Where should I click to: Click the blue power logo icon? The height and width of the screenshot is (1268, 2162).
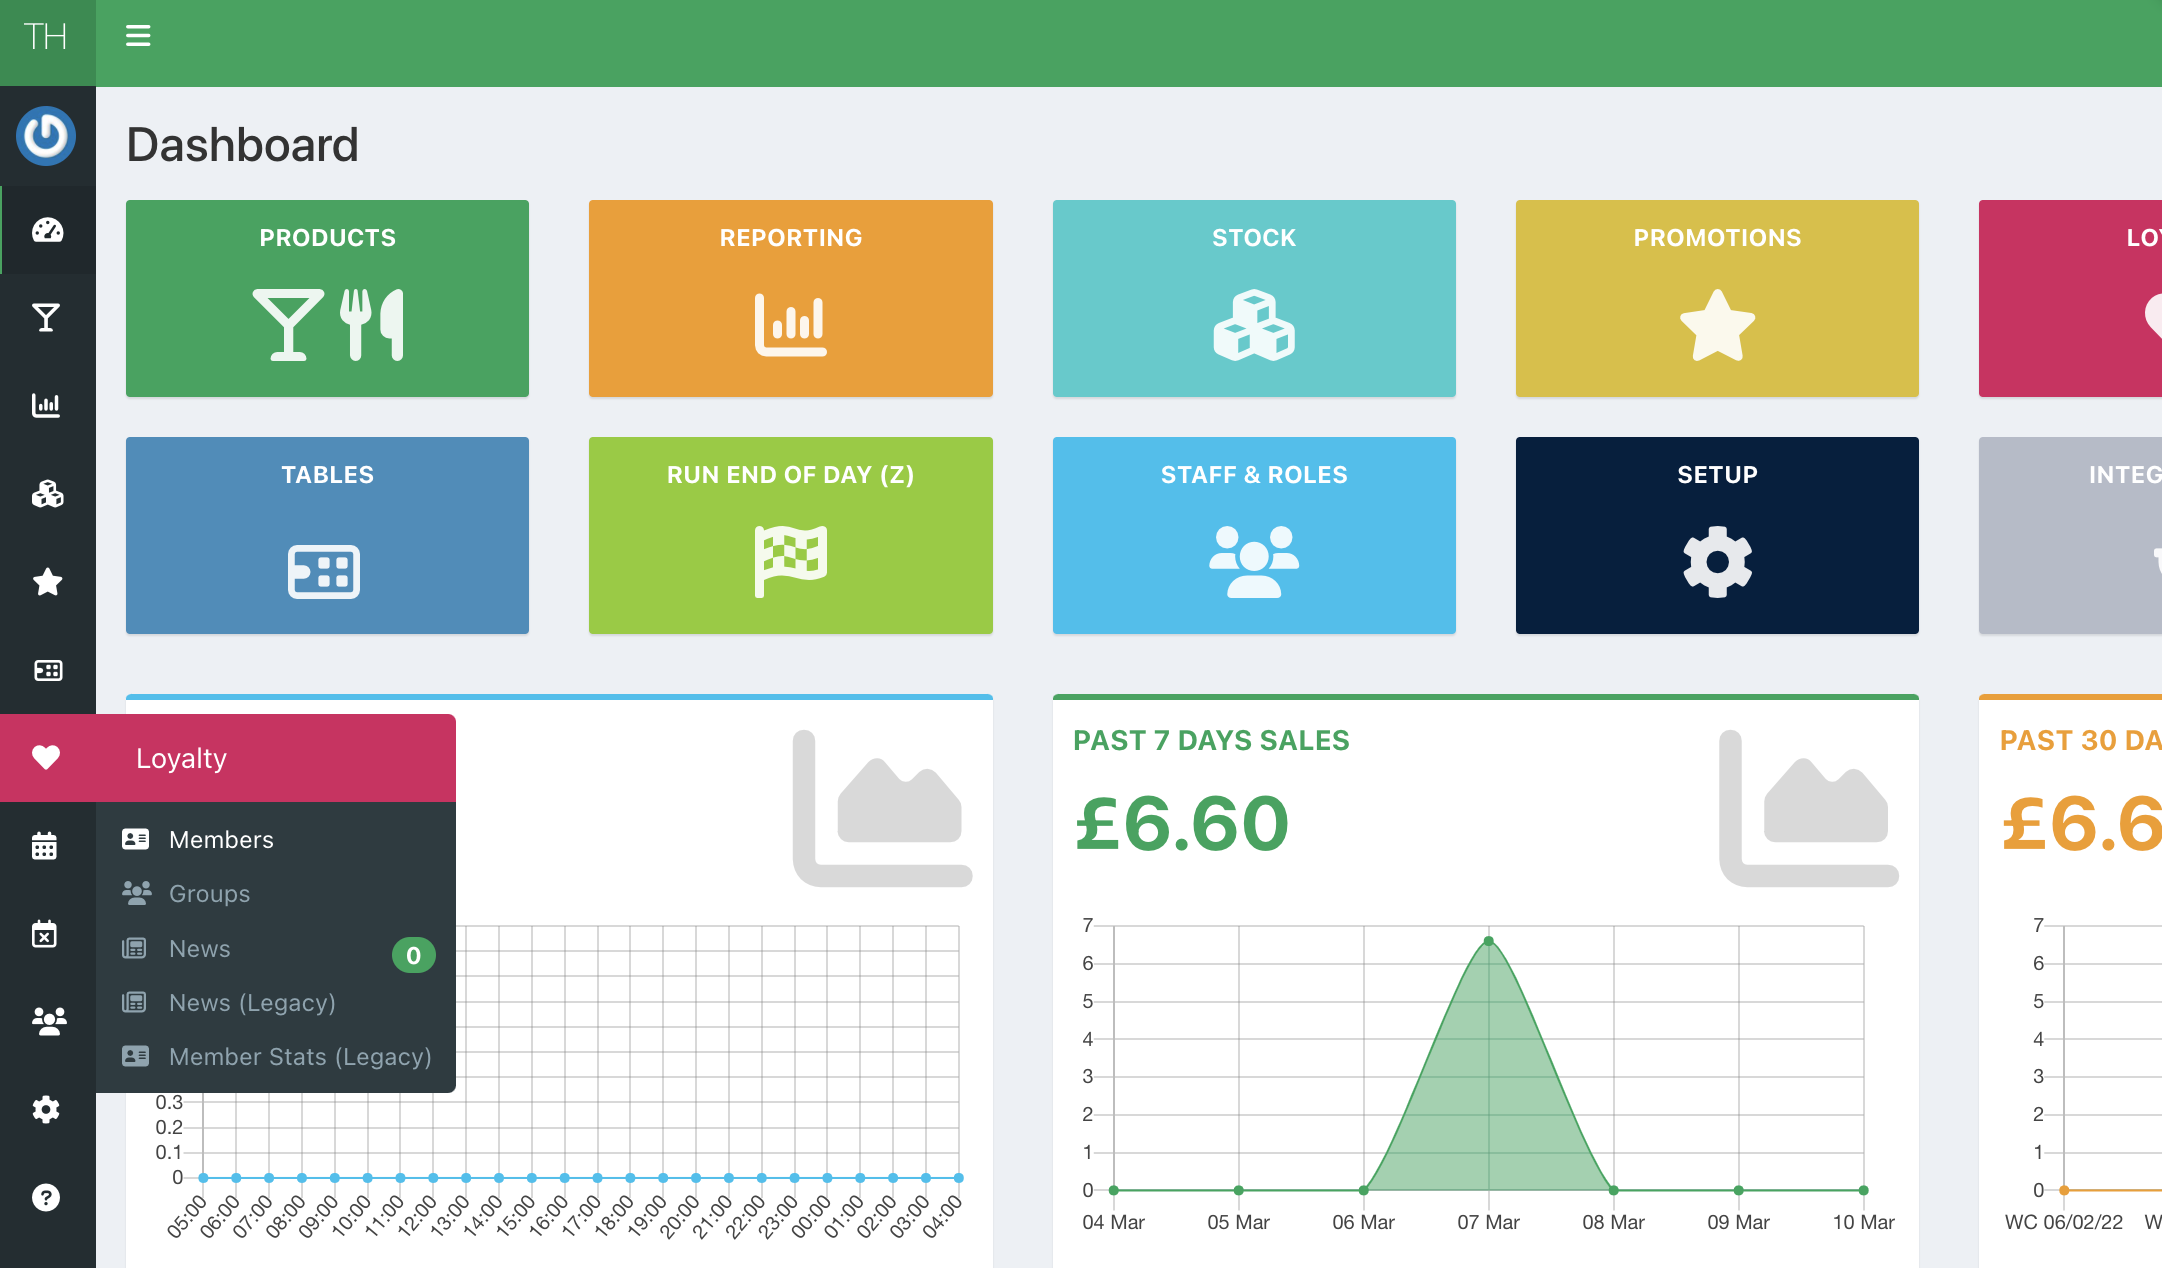click(x=46, y=136)
